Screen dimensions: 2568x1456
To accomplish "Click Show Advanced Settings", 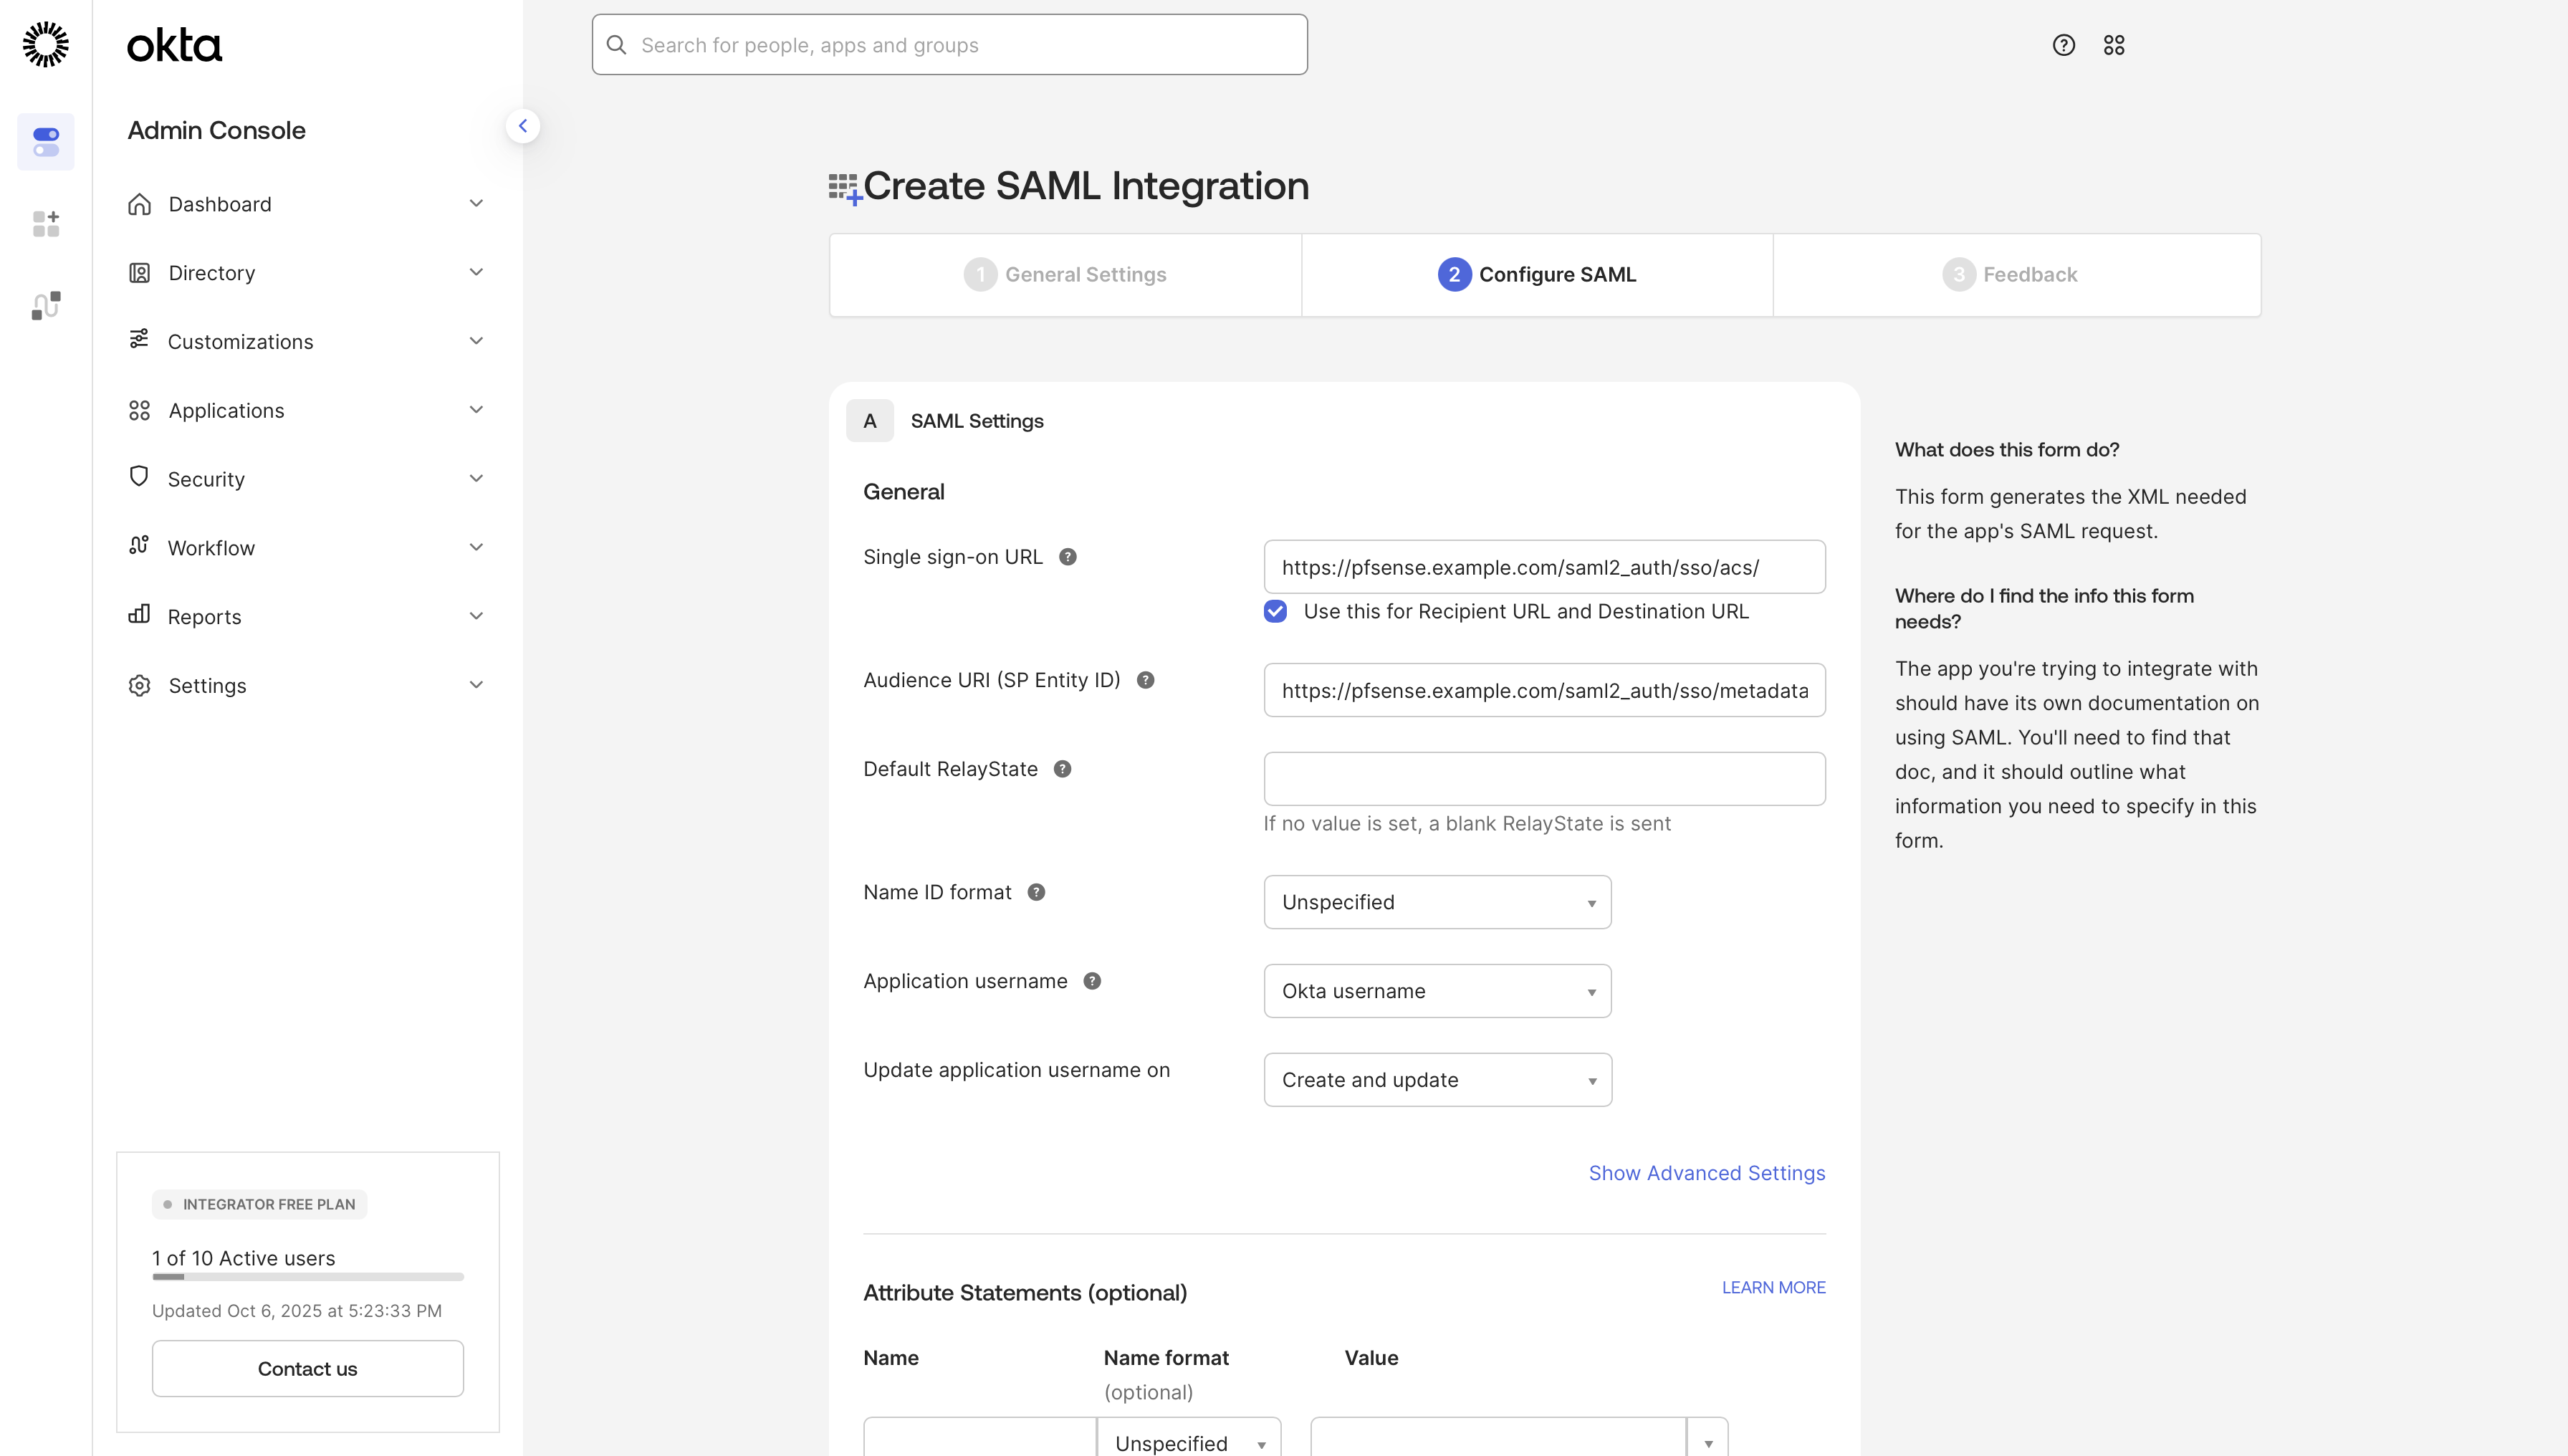I will [1706, 1172].
